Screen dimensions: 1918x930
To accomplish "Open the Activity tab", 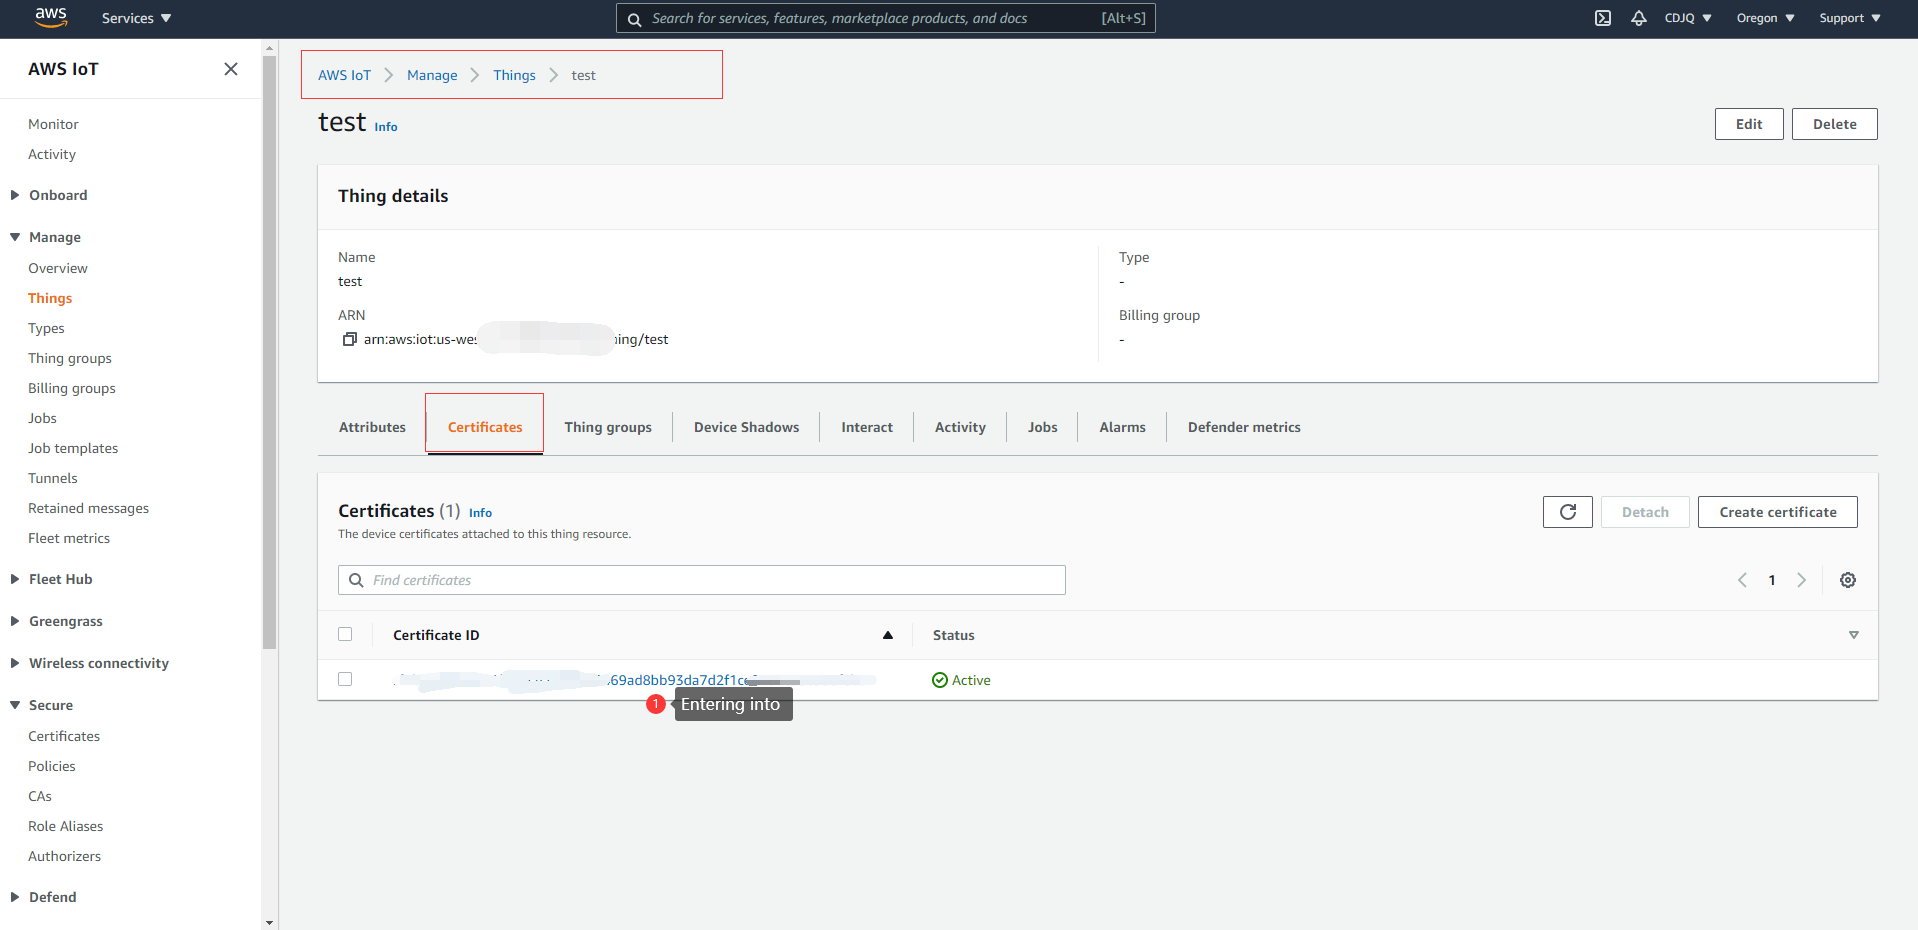I will point(960,427).
